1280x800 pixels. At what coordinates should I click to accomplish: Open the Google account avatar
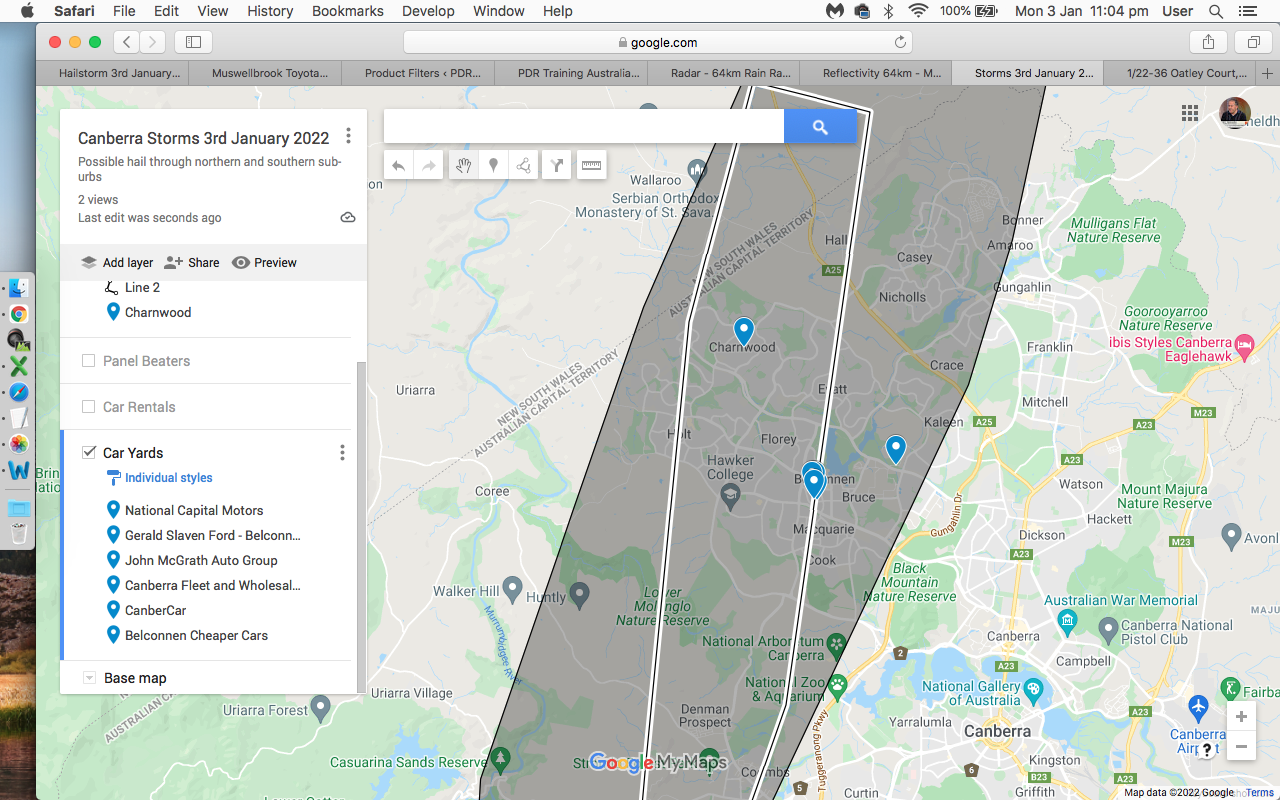point(1235,113)
